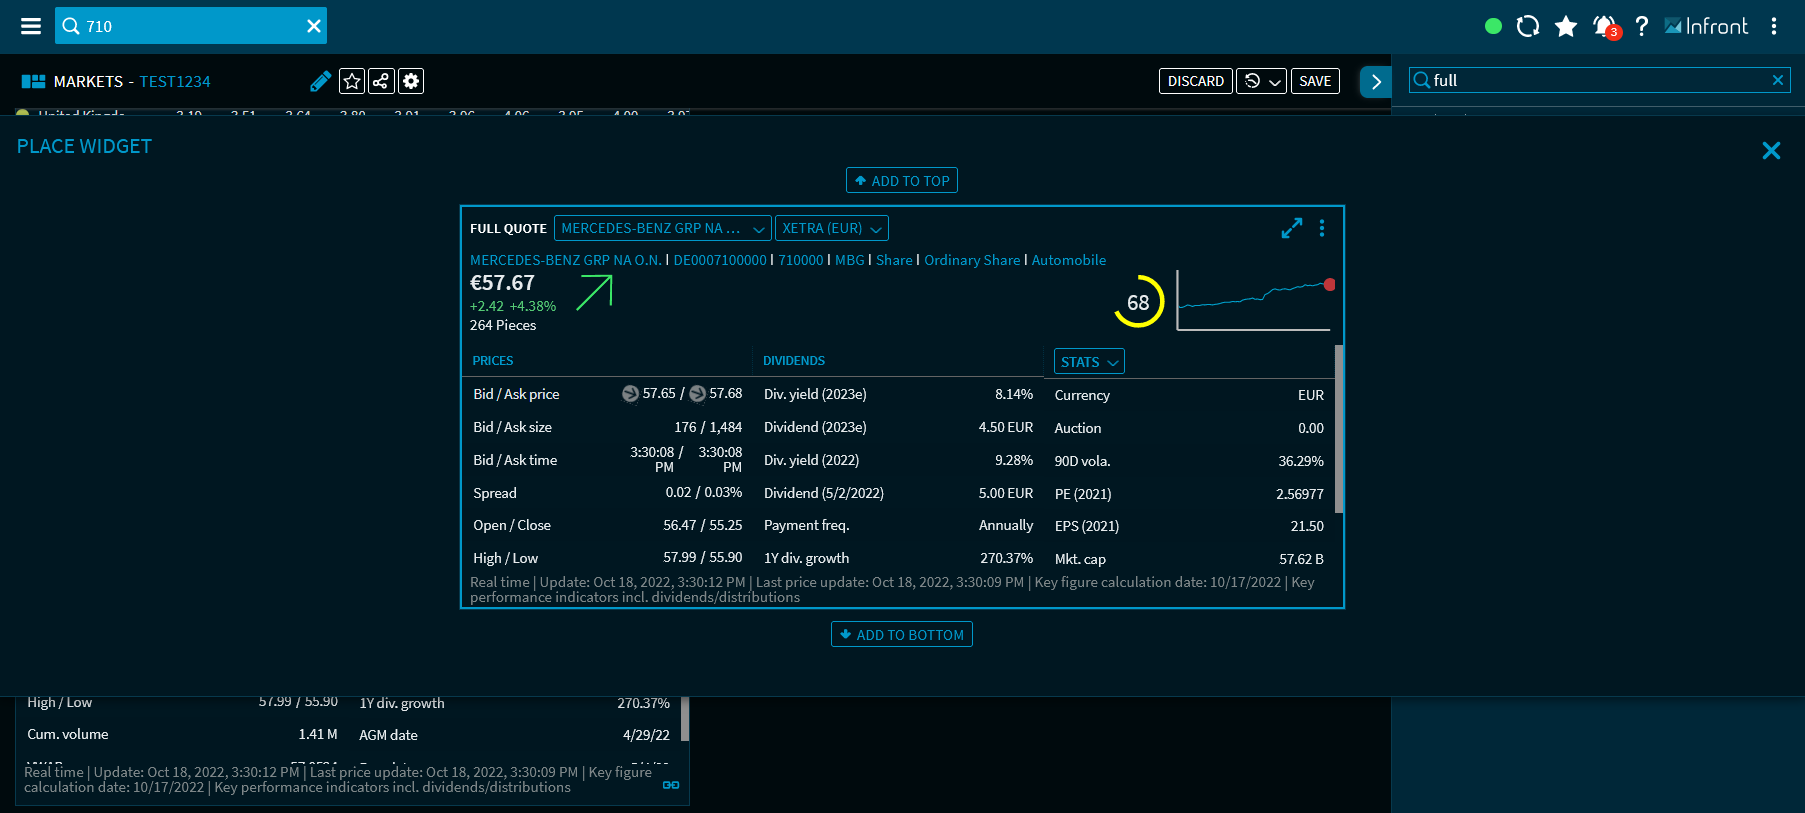Open the desktop settings gear
Screen dimensions: 1805x813
click(411, 81)
